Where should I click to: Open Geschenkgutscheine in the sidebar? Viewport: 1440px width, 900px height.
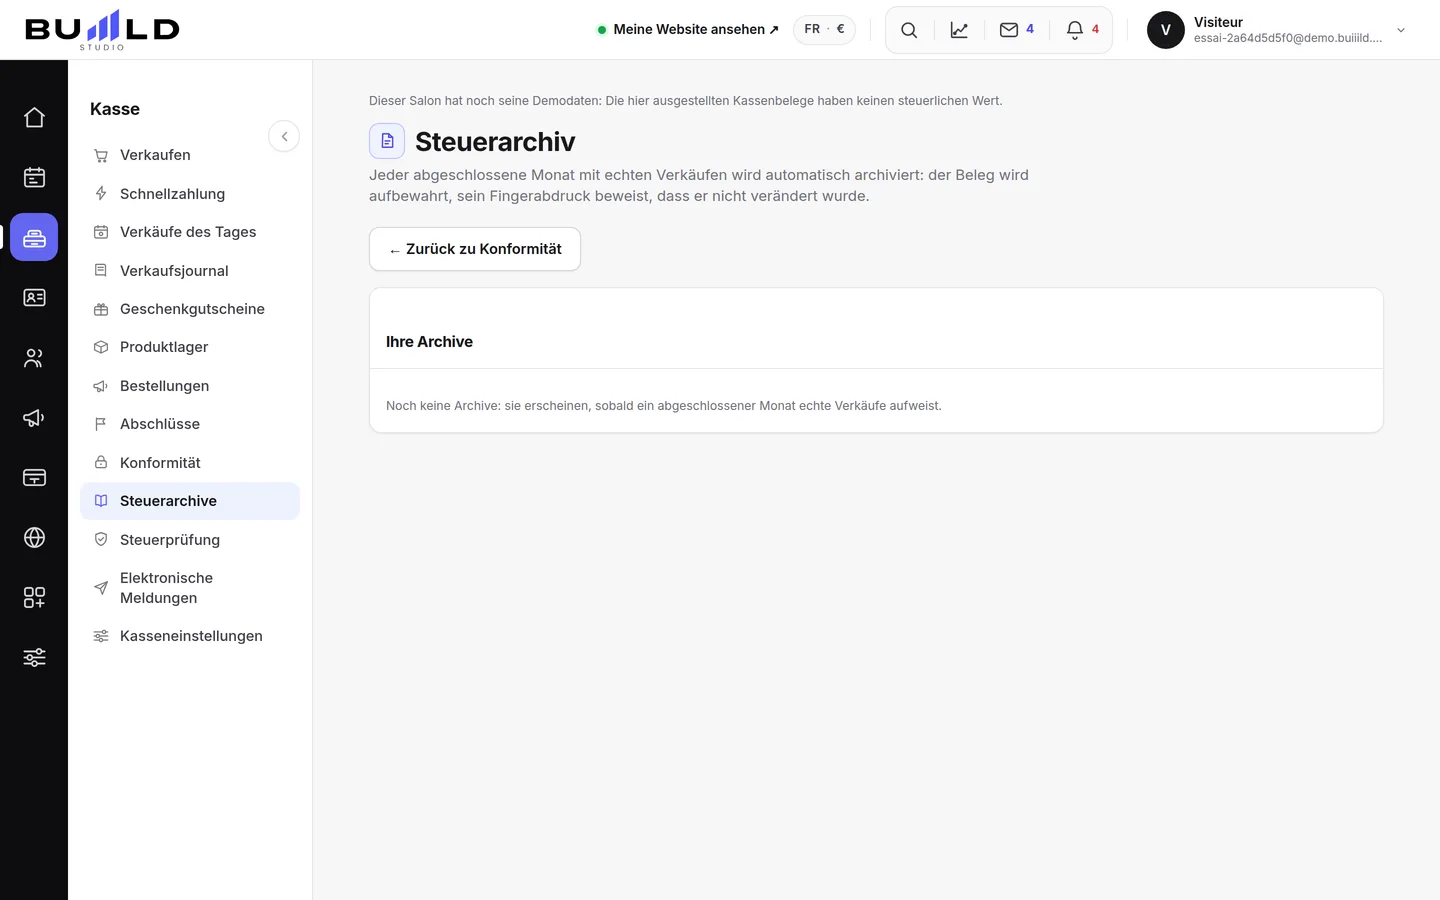click(x=190, y=309)
